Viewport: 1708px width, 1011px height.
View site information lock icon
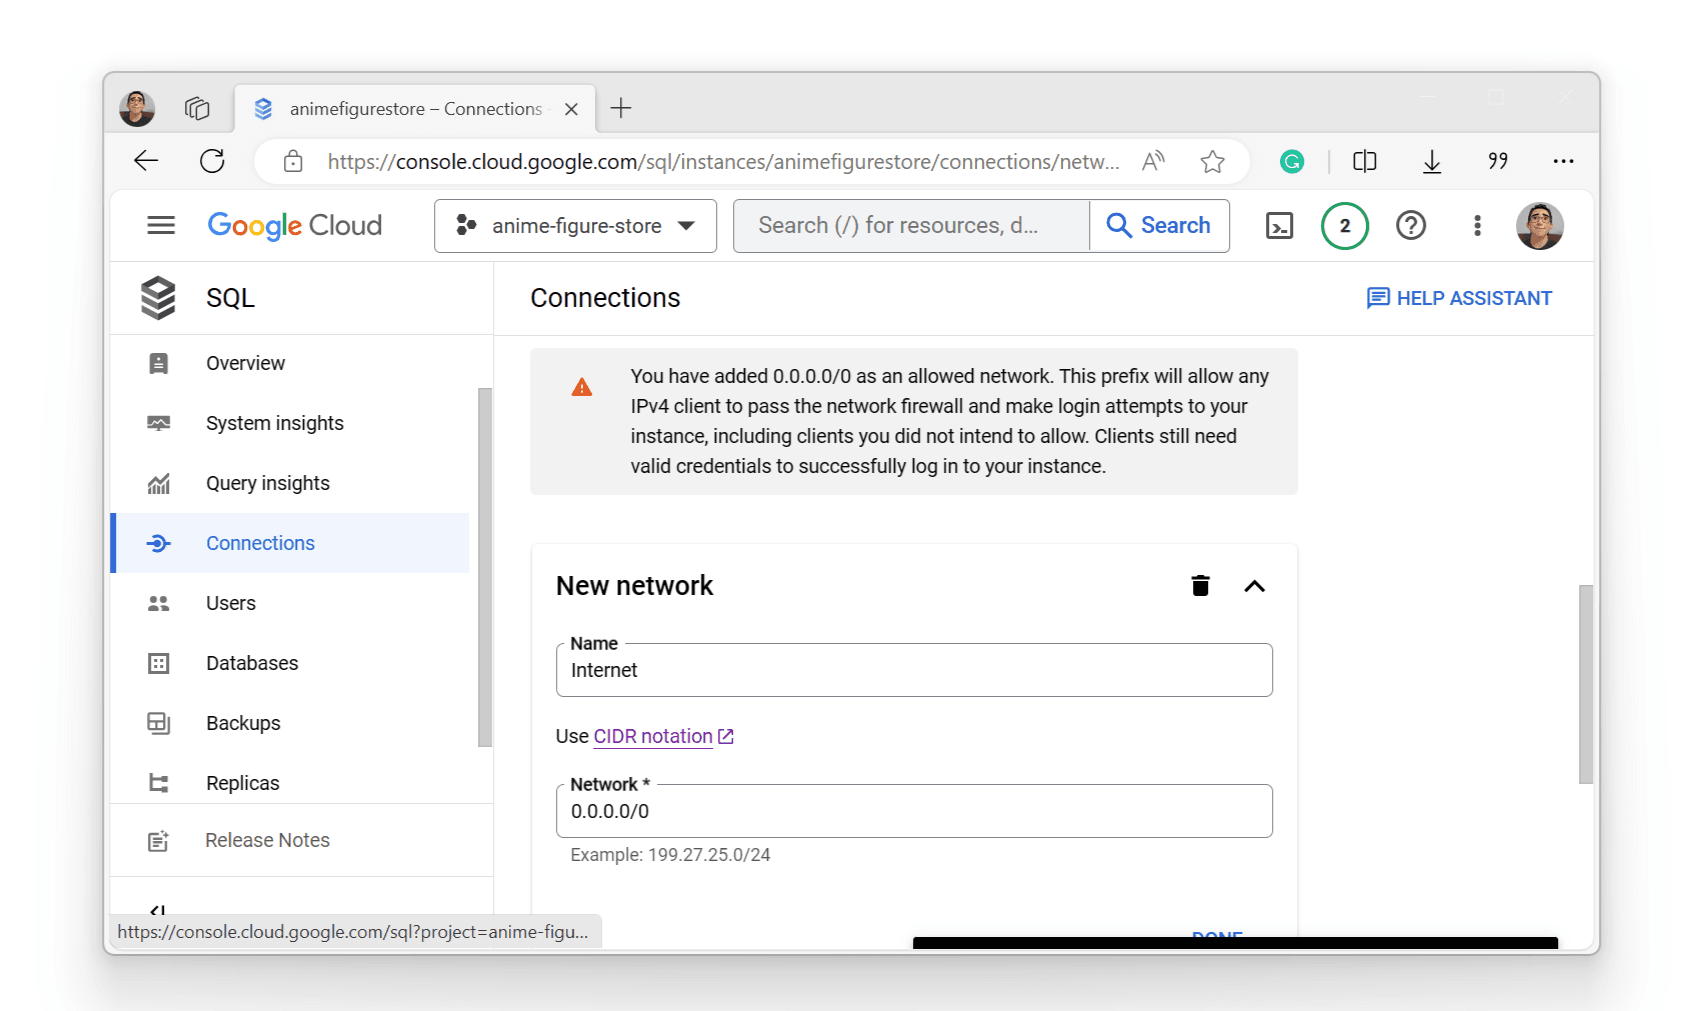pos(293,161)
